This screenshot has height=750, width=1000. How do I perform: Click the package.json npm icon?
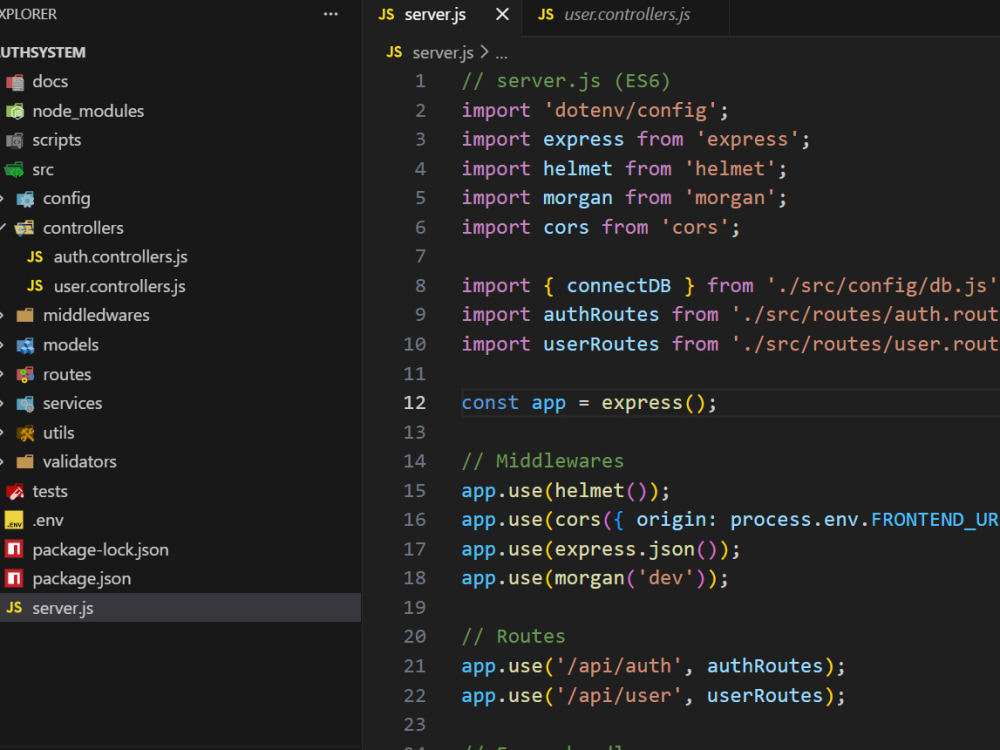[14, 578]
